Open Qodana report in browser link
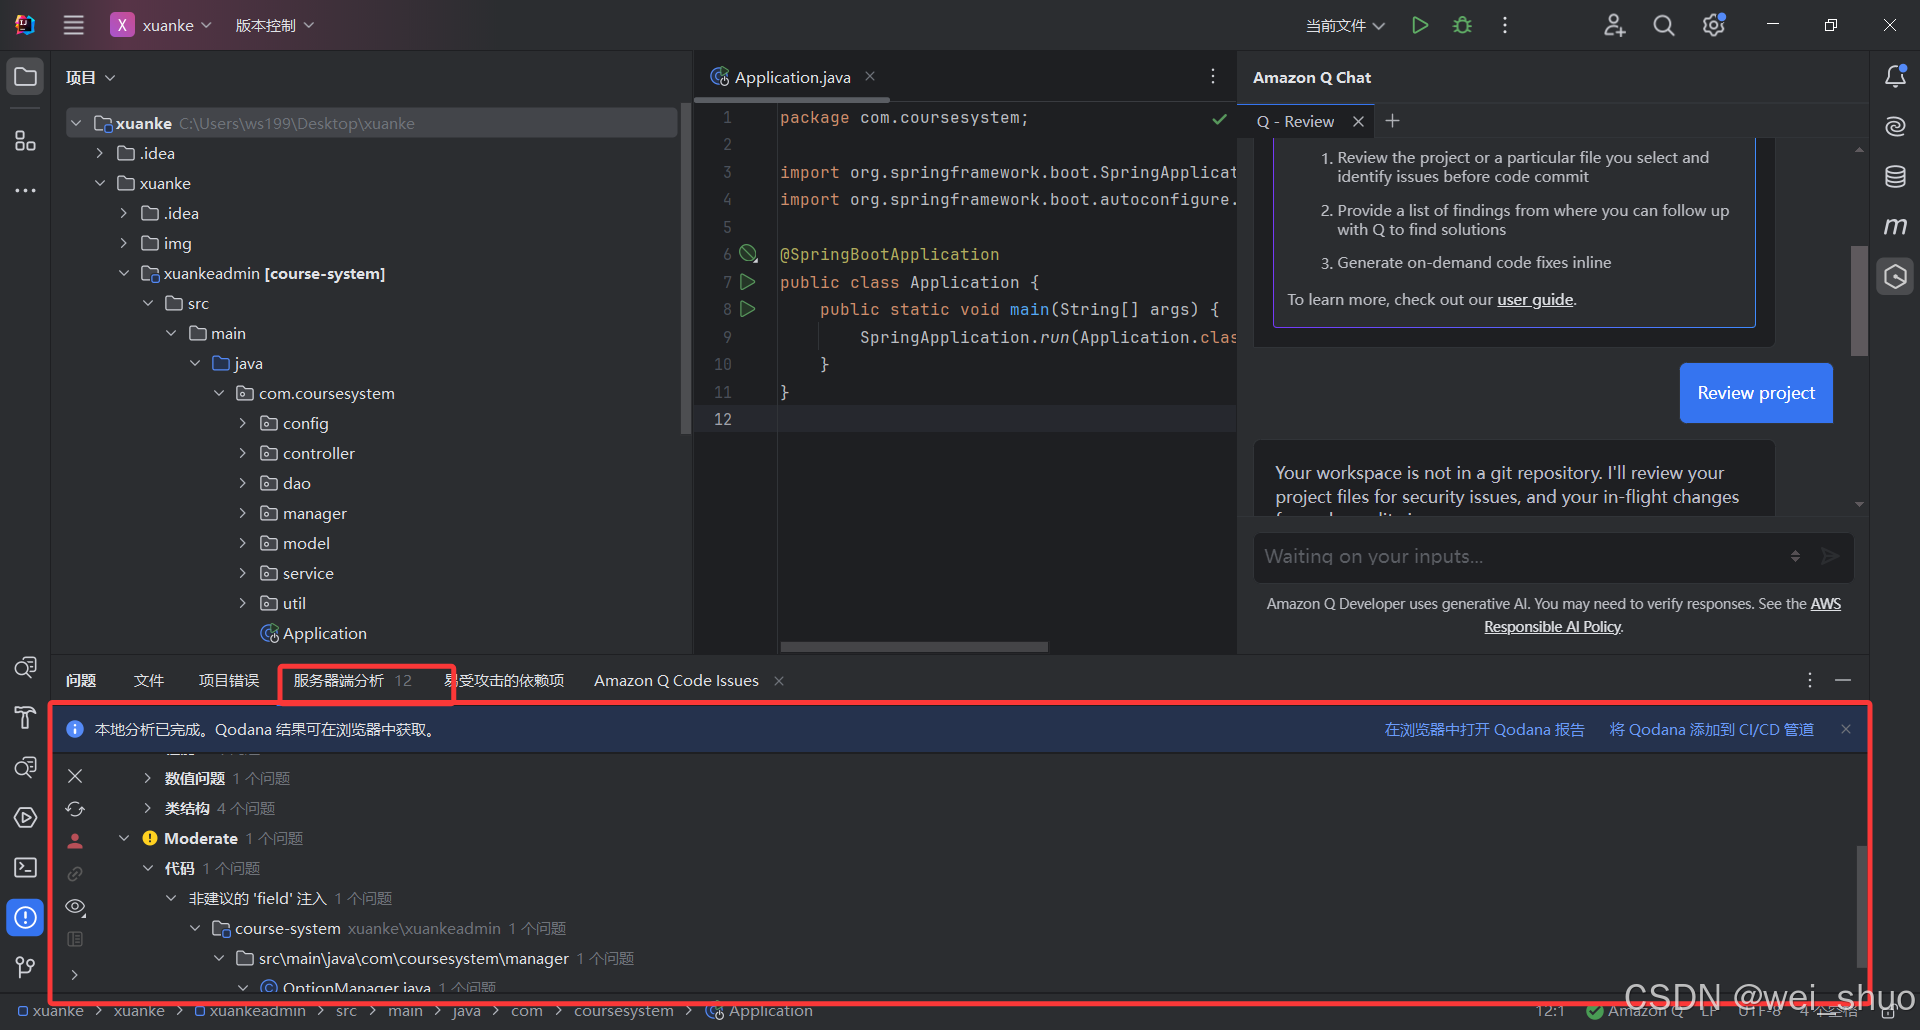Screen dimensions: 1920x1030 1484,729
